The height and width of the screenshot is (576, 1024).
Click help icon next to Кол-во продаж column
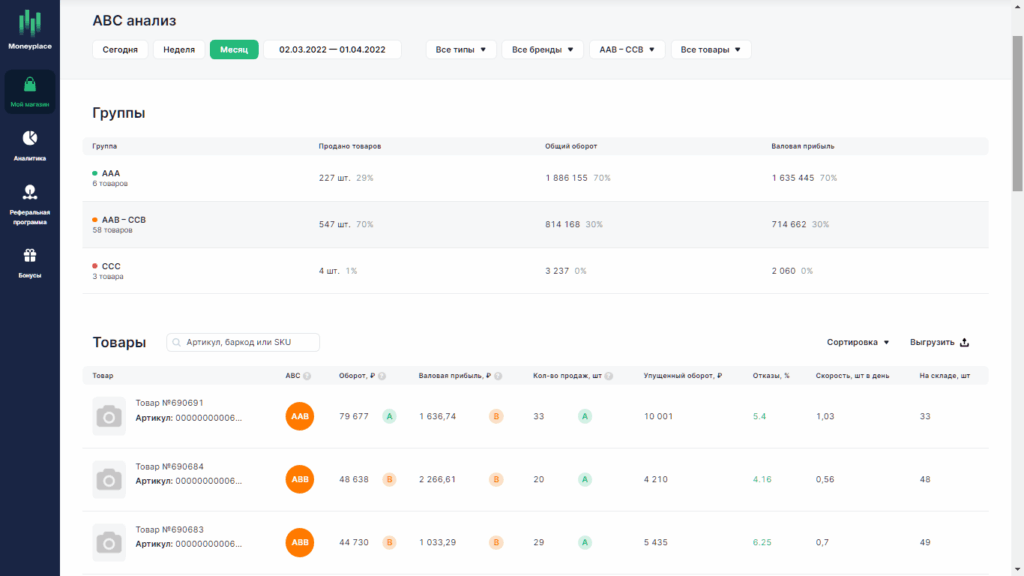click(x=609, y=376)
